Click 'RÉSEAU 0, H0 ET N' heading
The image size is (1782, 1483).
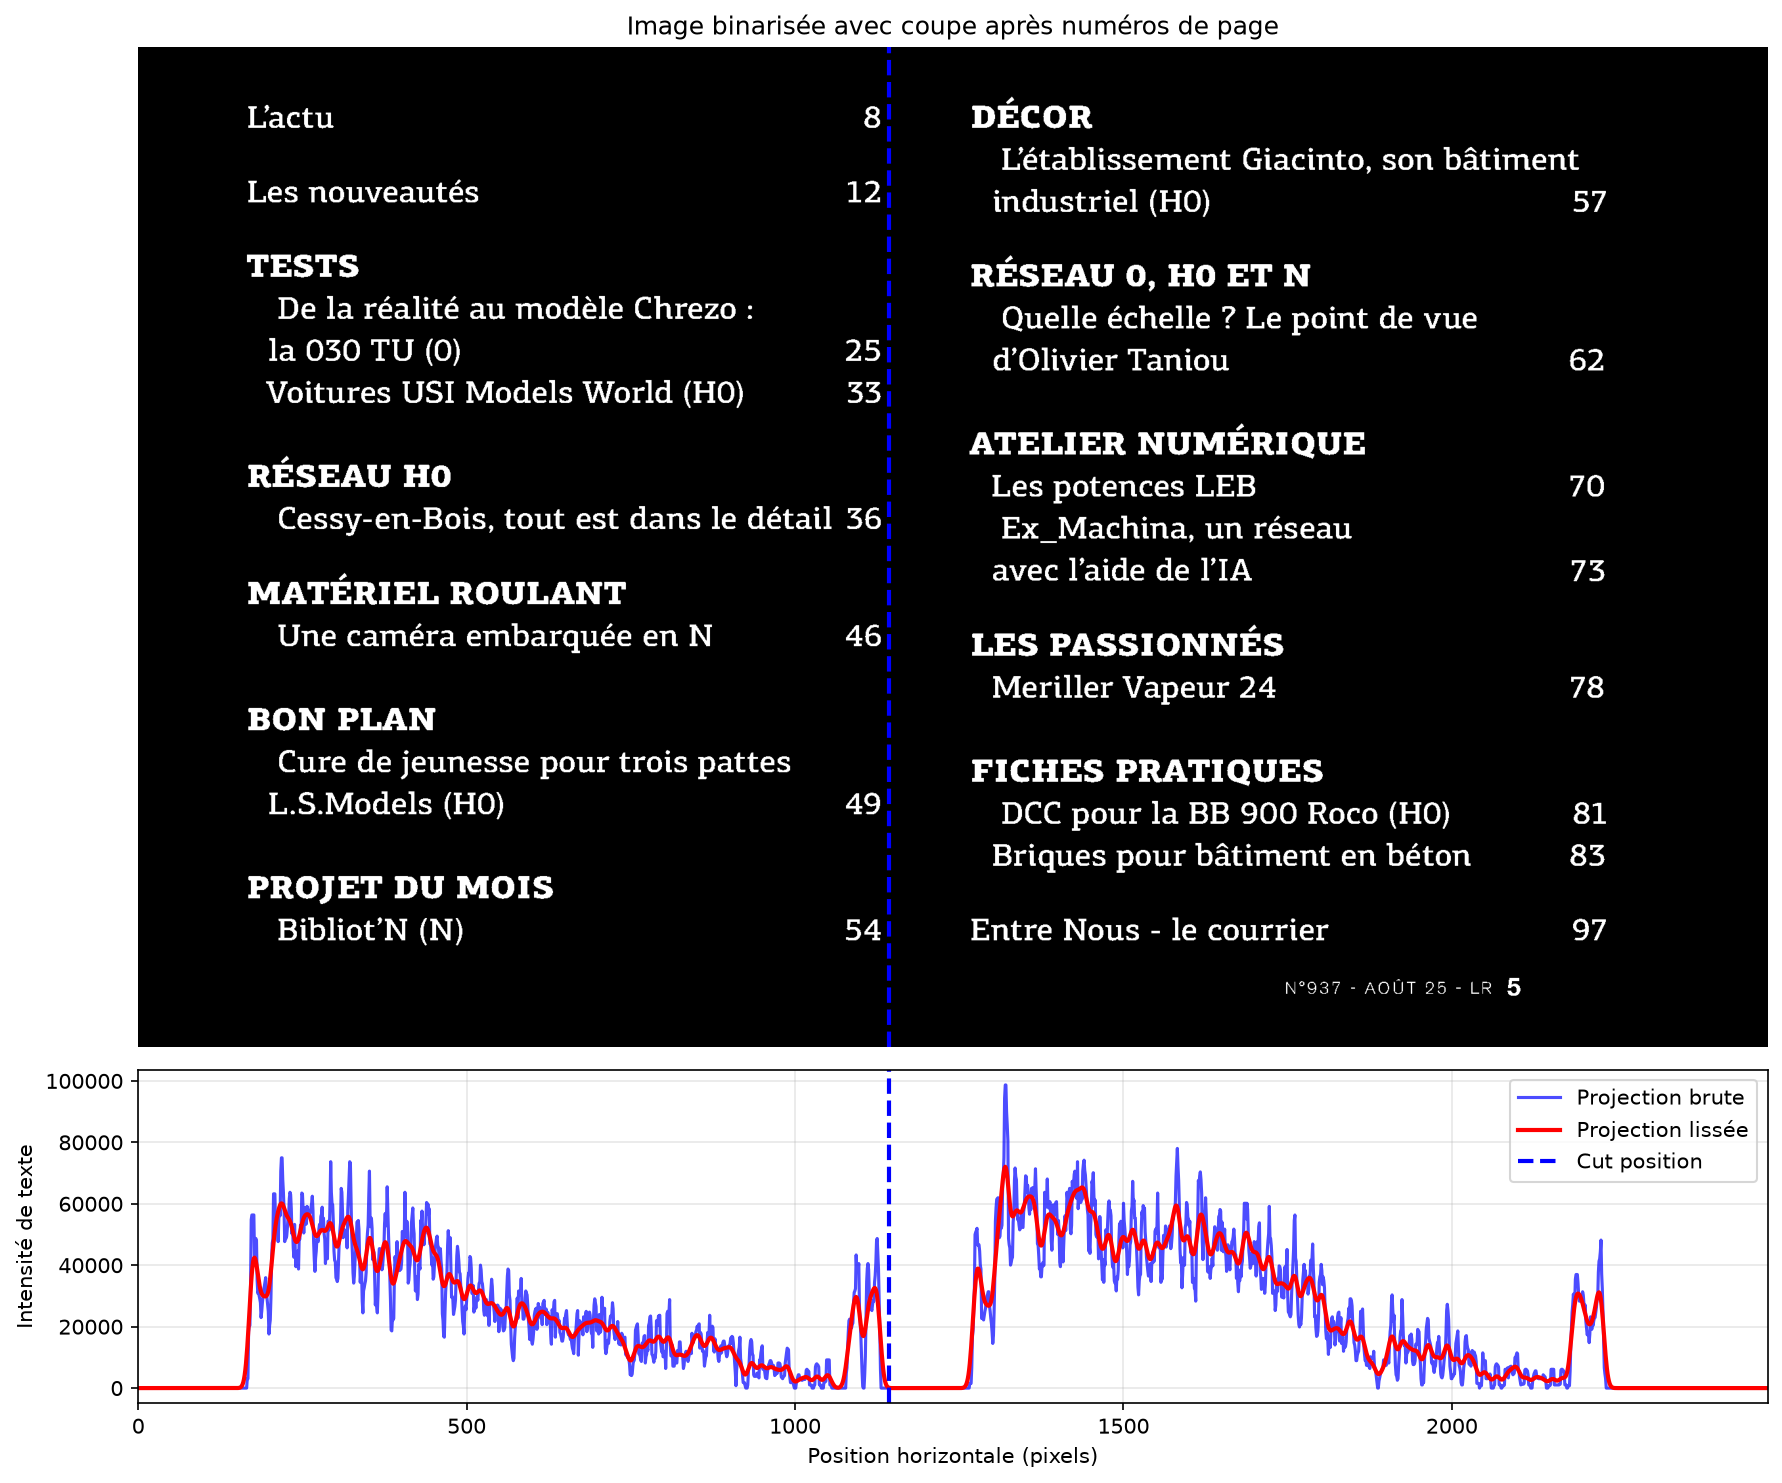pyautogui.click(x=1140, y=276)
